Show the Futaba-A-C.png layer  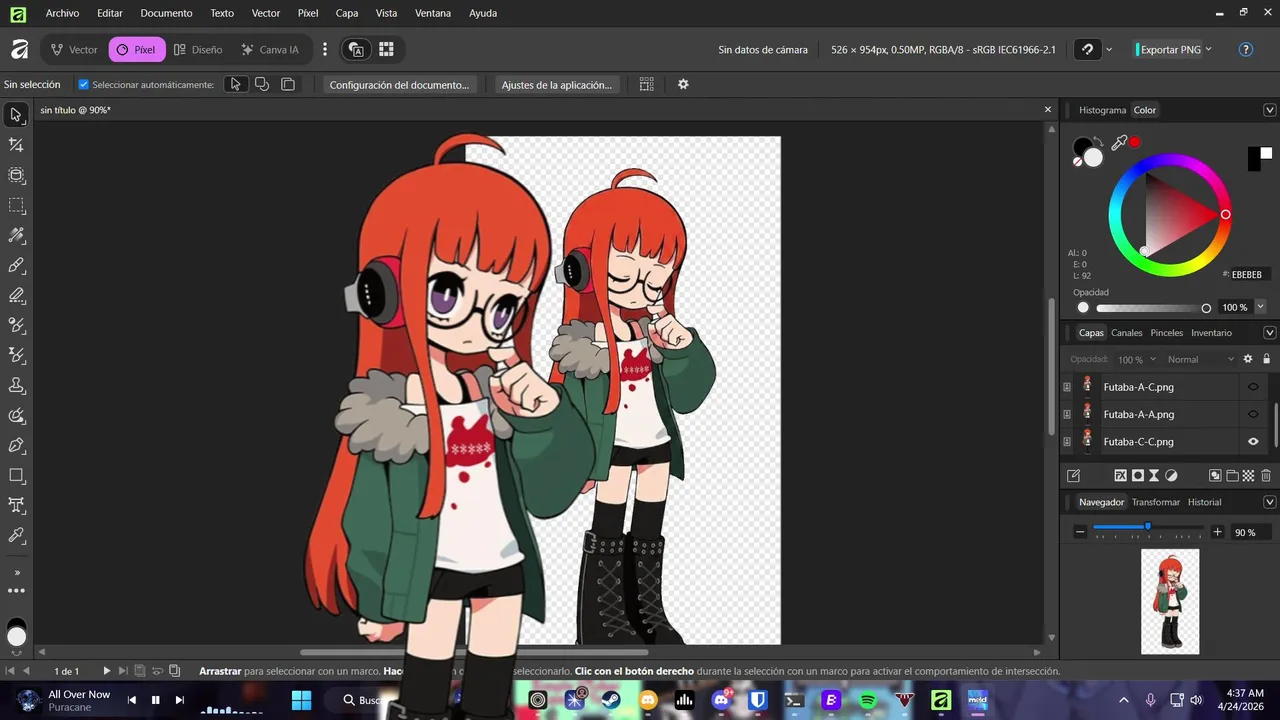click(1253, 387)
